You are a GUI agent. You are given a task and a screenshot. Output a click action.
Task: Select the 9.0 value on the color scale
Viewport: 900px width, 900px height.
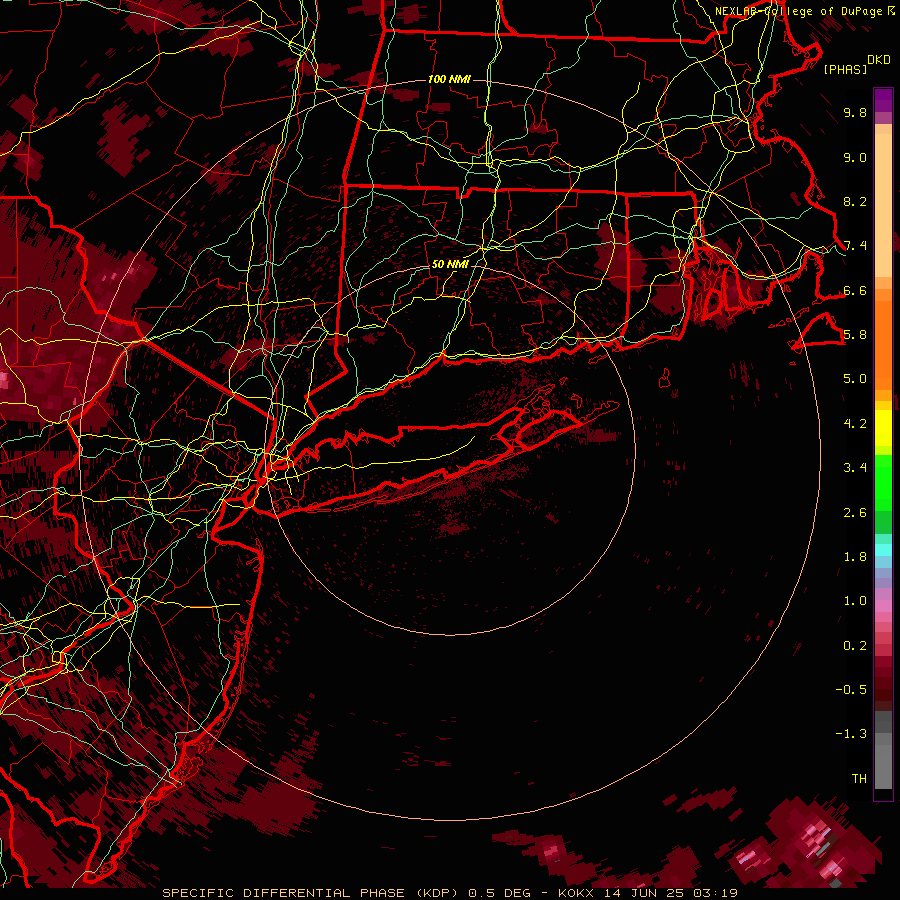pyautogui.click(x=855, y=157)
